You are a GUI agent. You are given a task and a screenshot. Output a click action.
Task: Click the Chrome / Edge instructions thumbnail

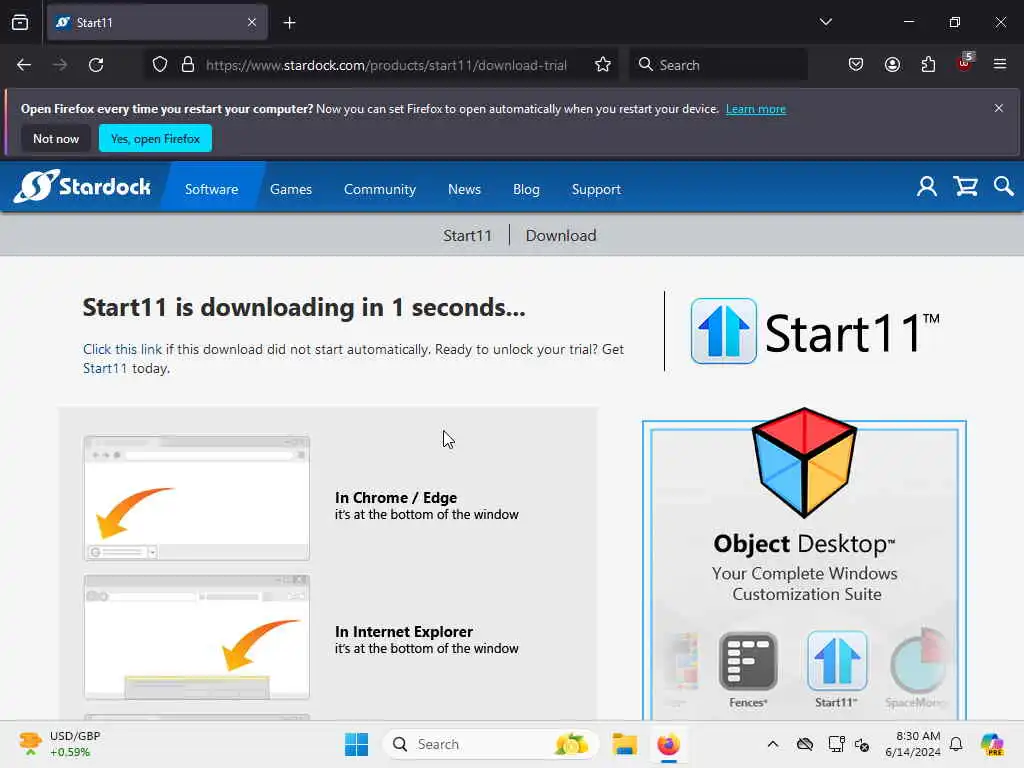(197, 498)
